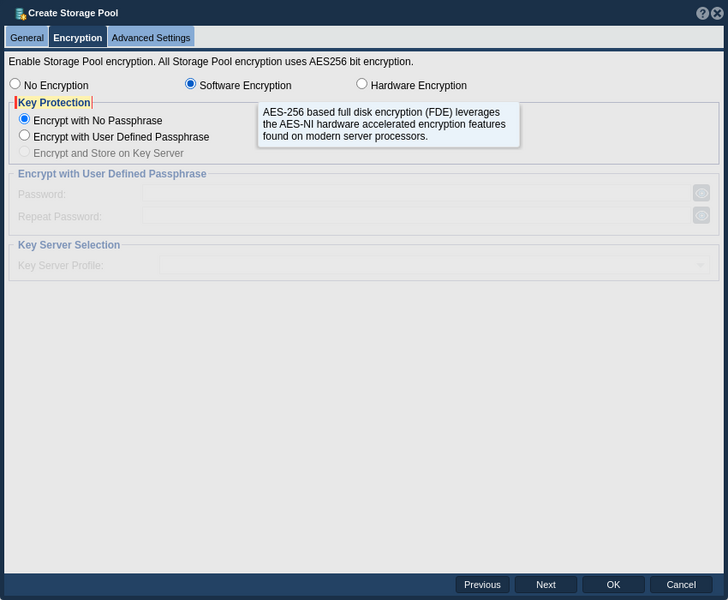The width and height of the screenshot is (728, 600).
Task: Focus the Password input field
Action: pyautogui.click(x=416, y=193)
